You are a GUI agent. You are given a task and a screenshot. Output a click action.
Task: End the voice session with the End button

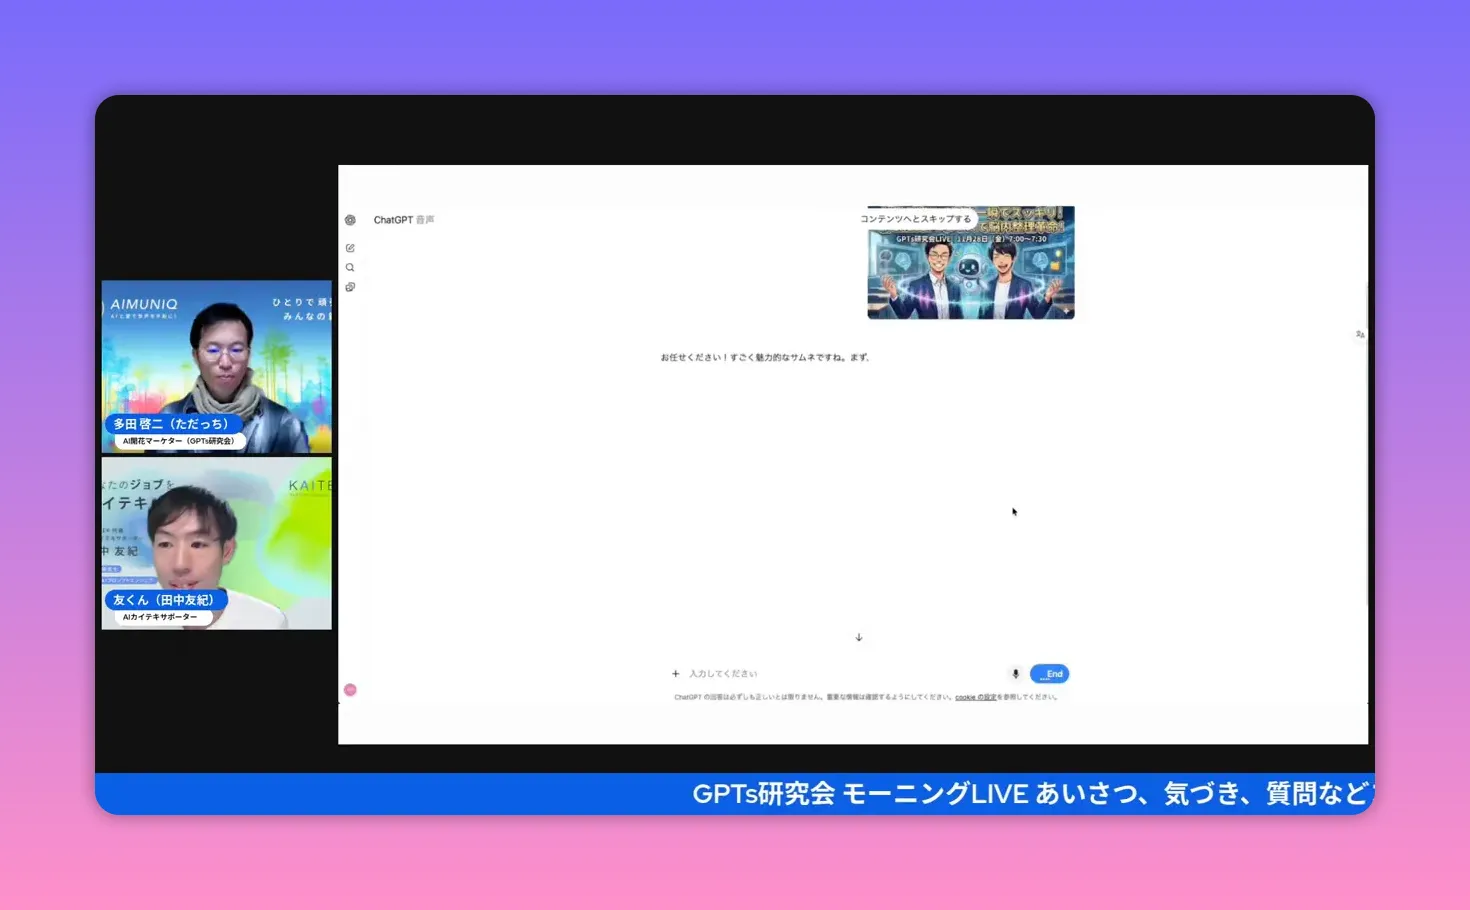1049,673
